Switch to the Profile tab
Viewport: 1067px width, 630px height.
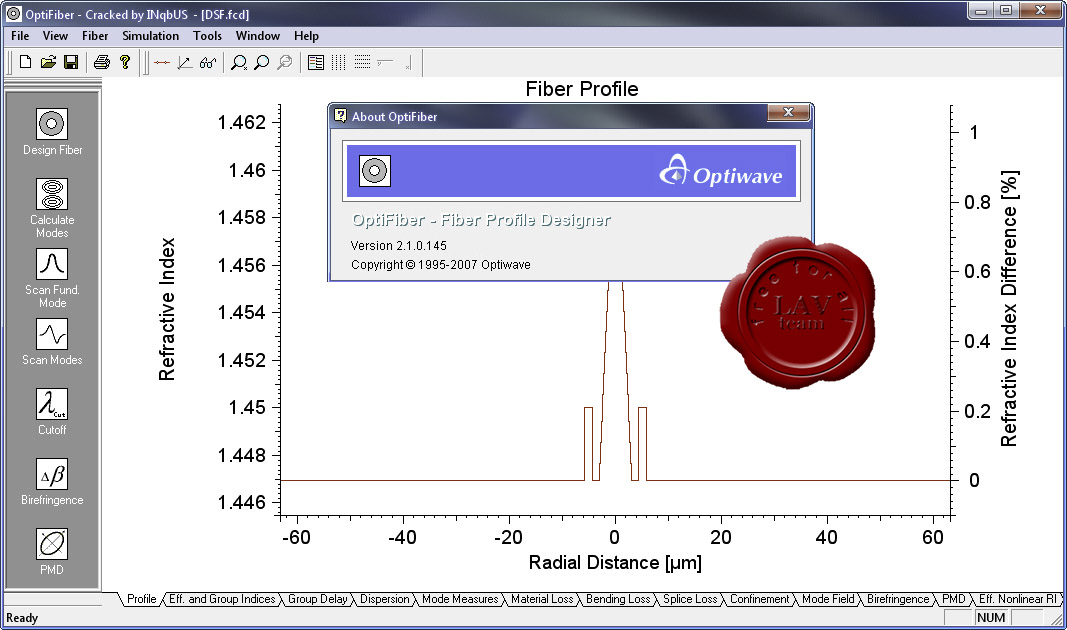[x=142, y=599]
